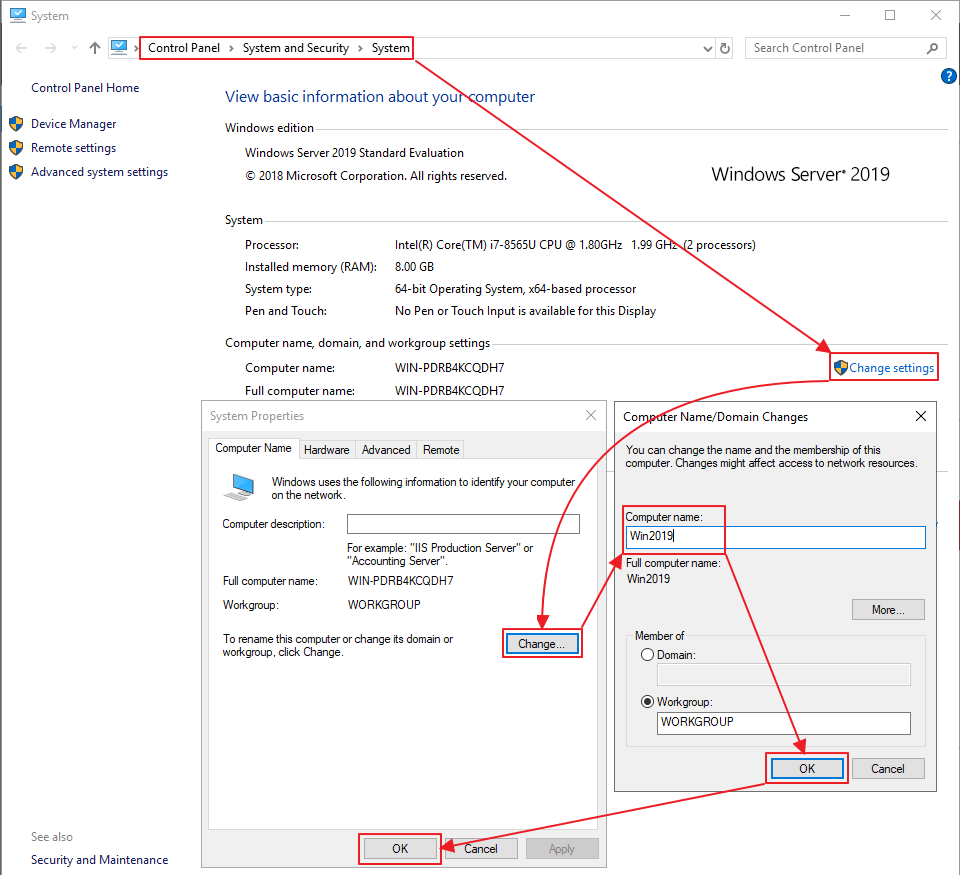Select the Workgroup radio button
This screenshot has width=960, height=875.
(647, 702)
